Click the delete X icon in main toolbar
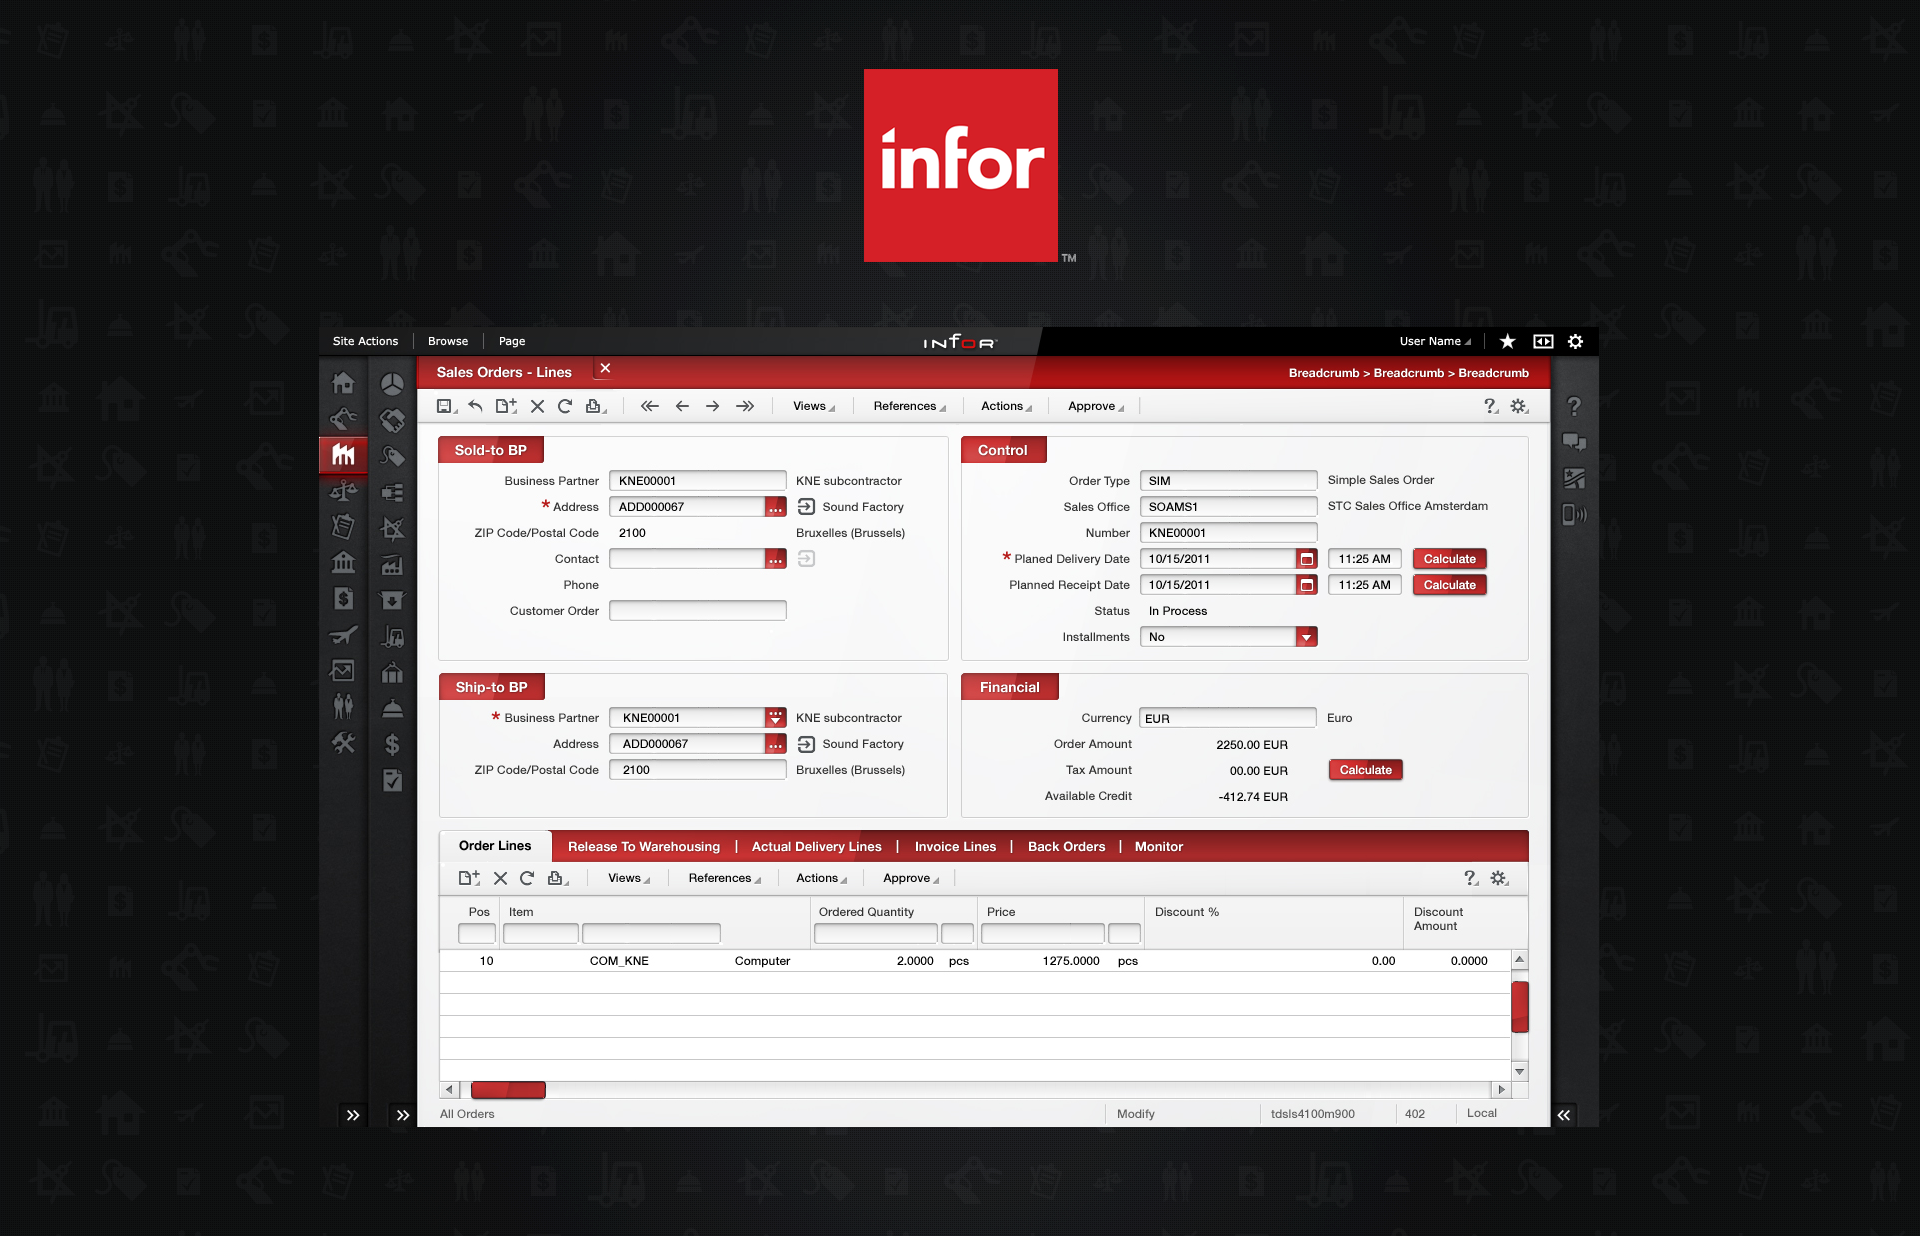 537,406
